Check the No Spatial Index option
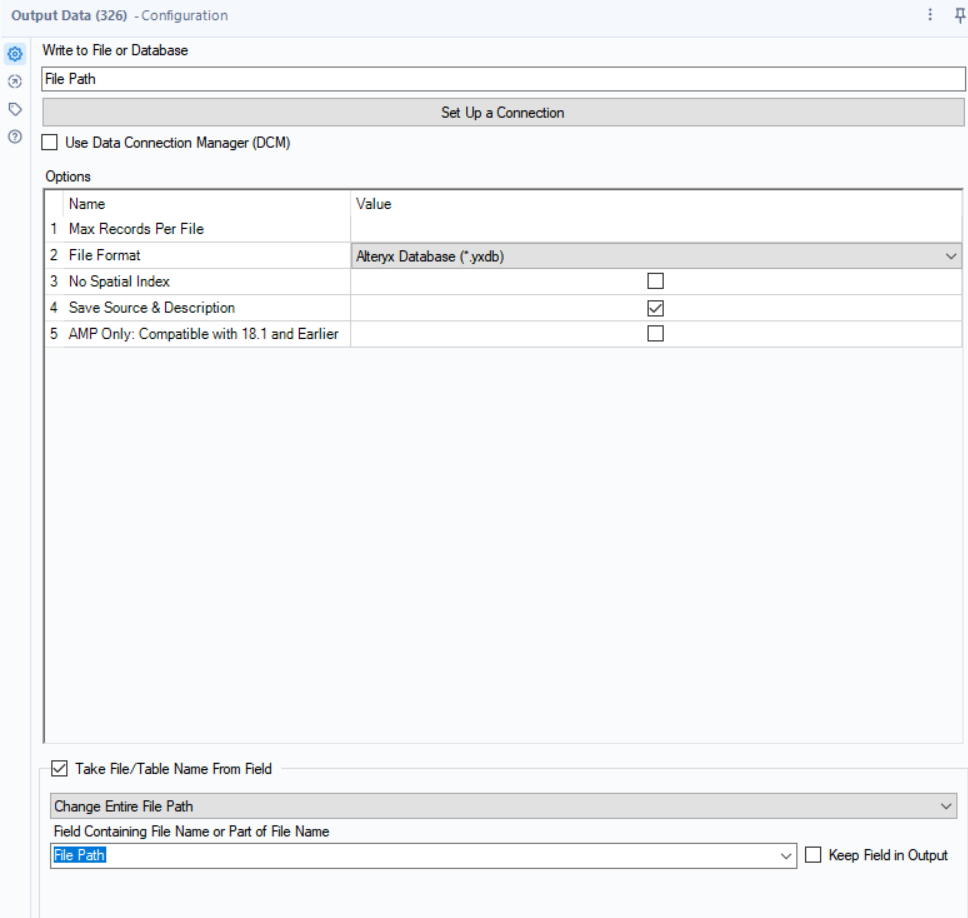The width and height of the screenshot is (968, 918). (x=655, y=281)
